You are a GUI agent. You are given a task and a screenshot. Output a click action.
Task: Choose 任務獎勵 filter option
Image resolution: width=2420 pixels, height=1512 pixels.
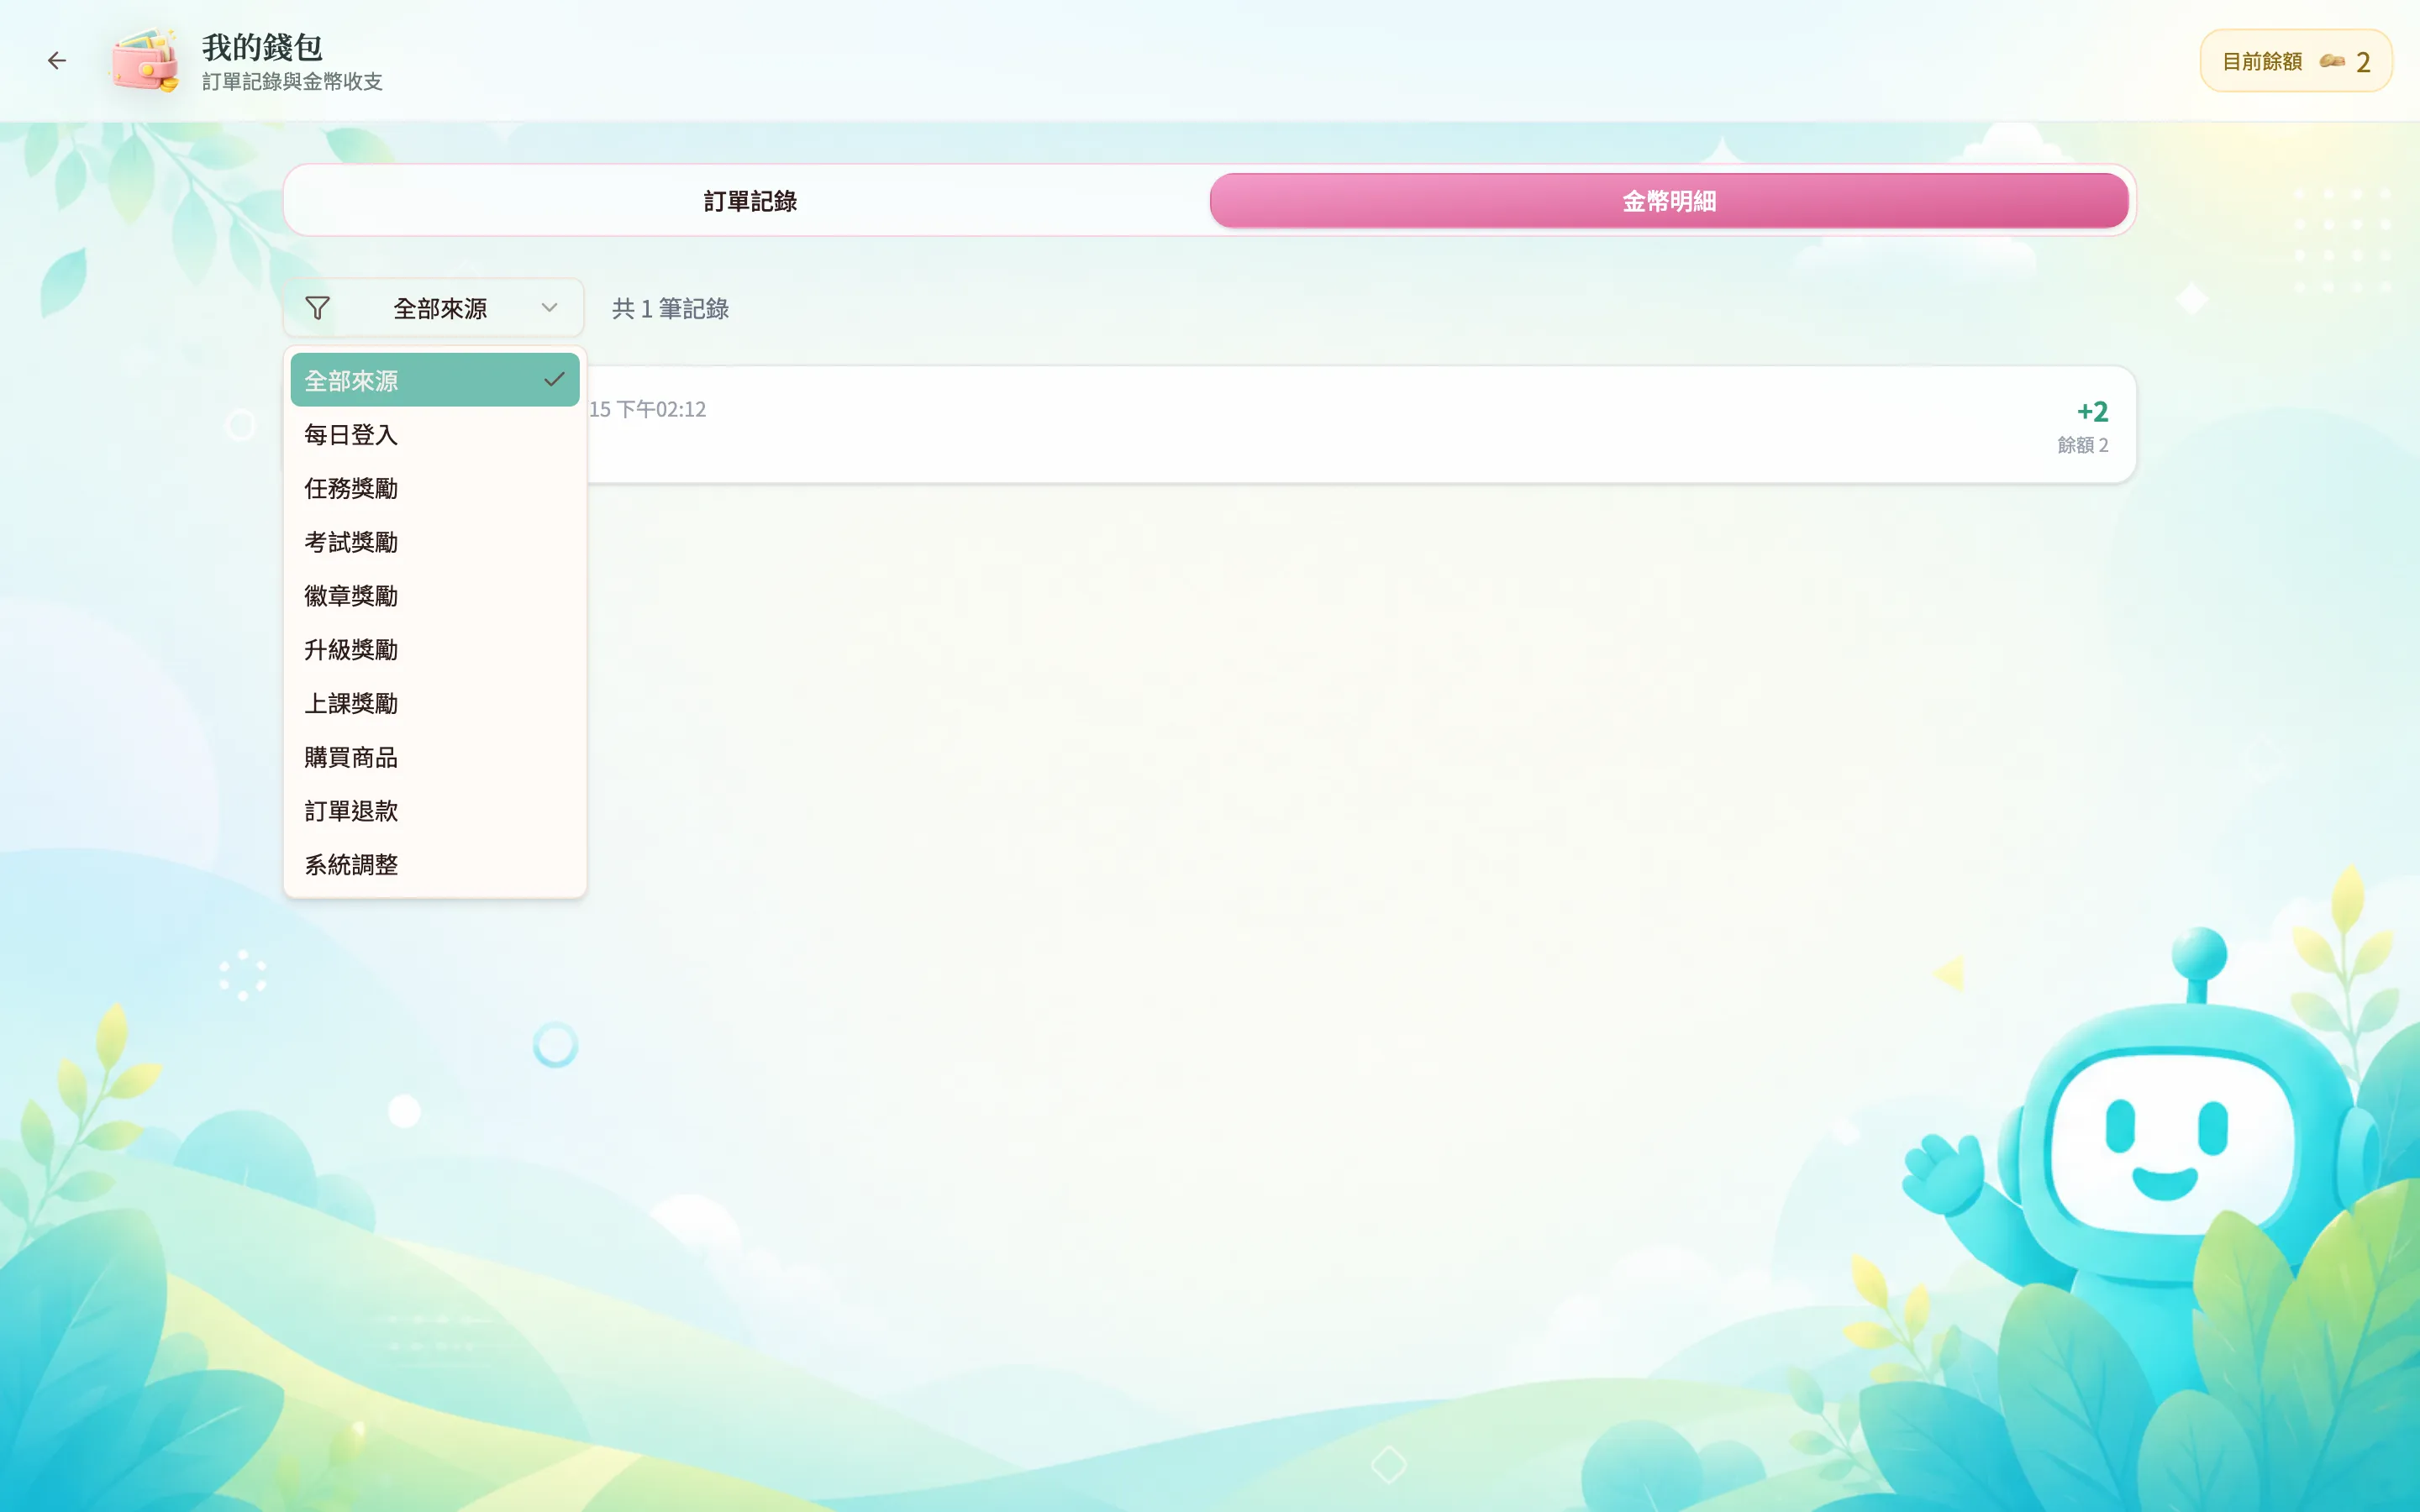[435, 488]
